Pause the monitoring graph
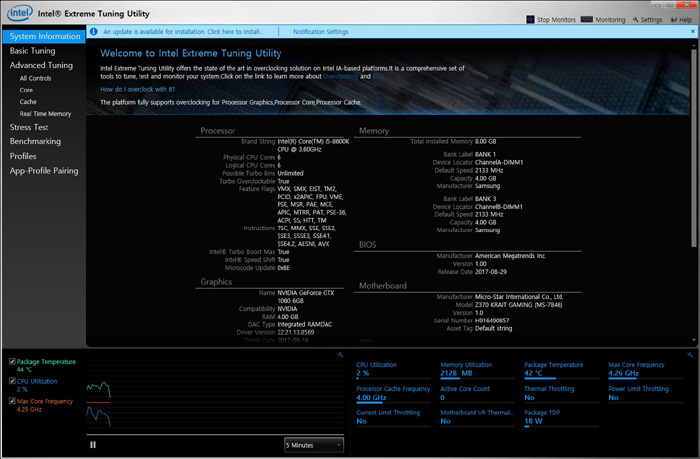This screenshot has width=700, height=459. click(93, 445)
